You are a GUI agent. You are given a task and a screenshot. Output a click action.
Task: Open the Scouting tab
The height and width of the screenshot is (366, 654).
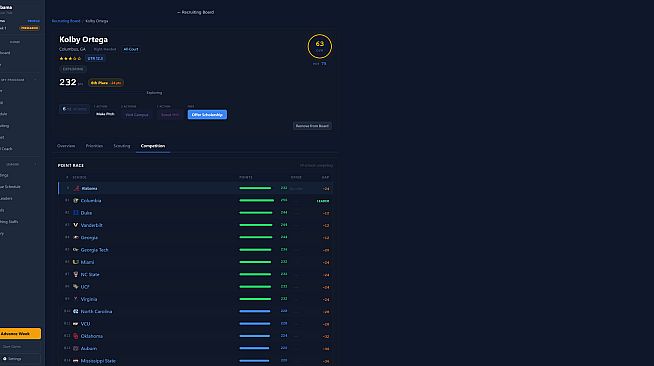(122, 146)
